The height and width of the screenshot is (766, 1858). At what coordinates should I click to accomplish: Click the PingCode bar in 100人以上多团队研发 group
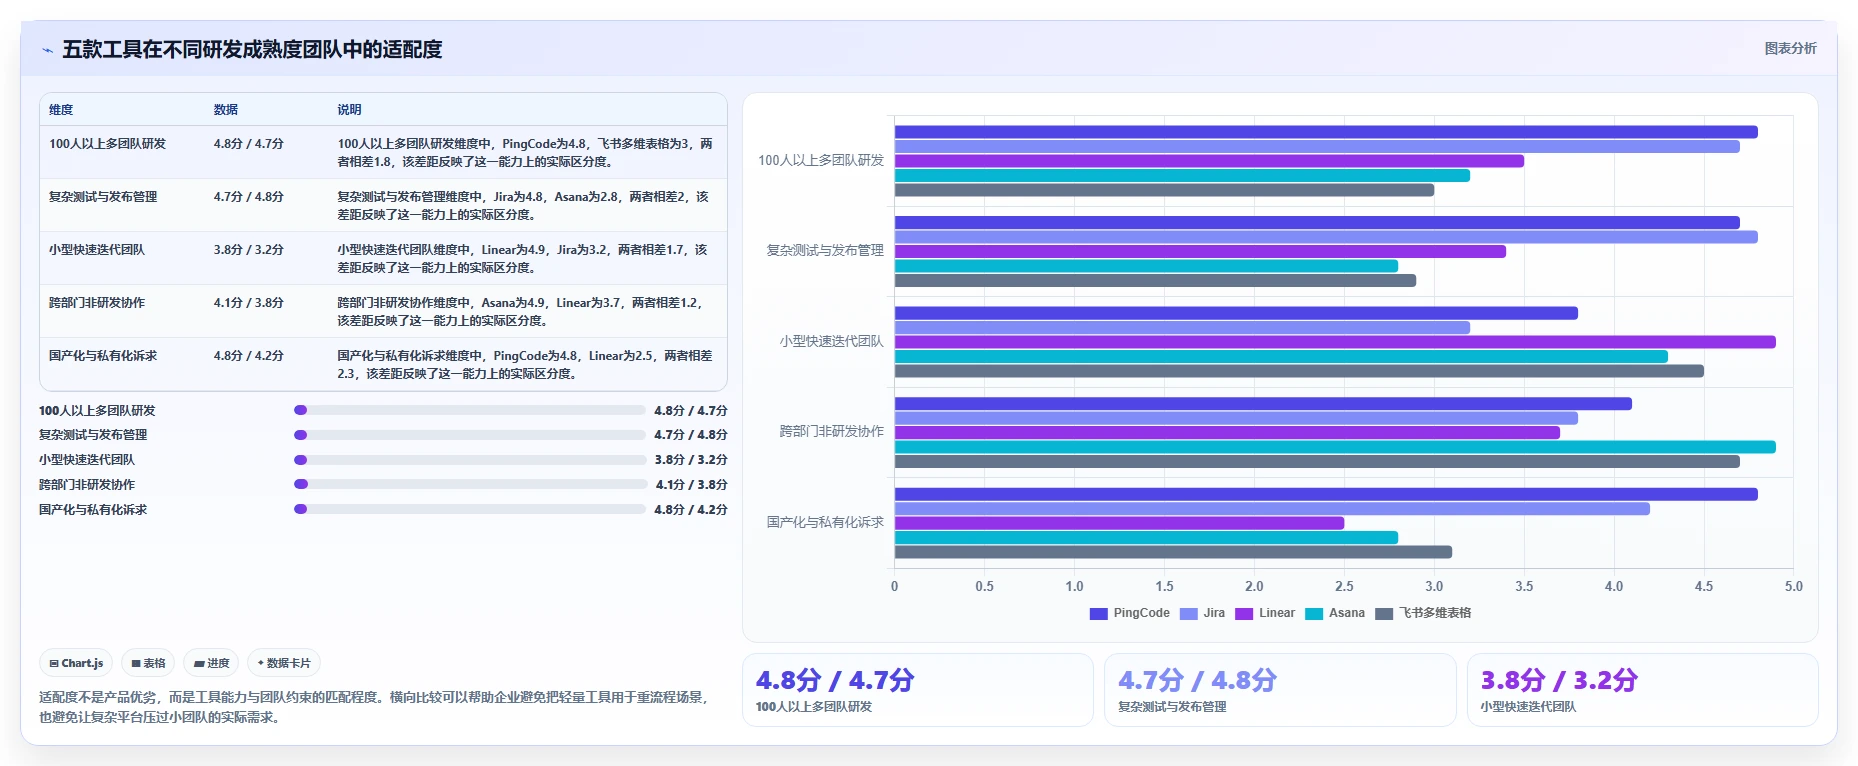tap(1326, 132)
